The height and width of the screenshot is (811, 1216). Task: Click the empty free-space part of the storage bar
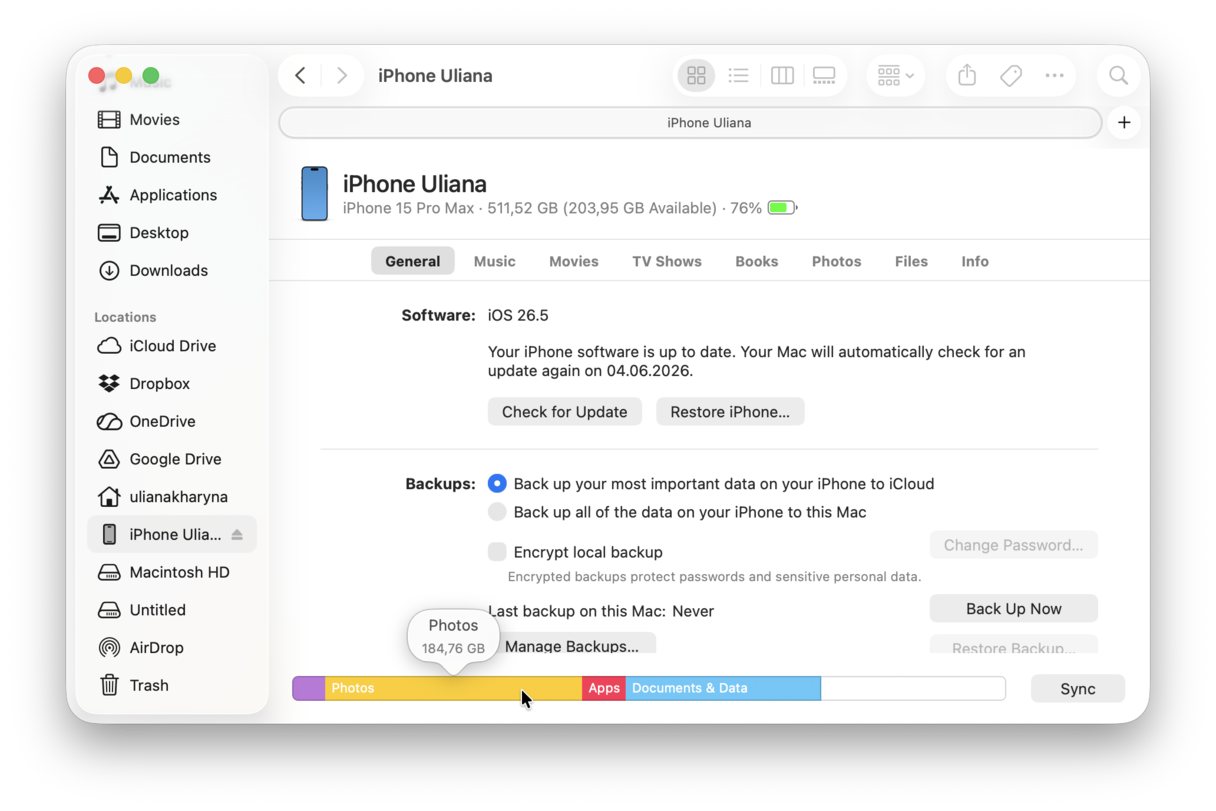pos(913,688)
